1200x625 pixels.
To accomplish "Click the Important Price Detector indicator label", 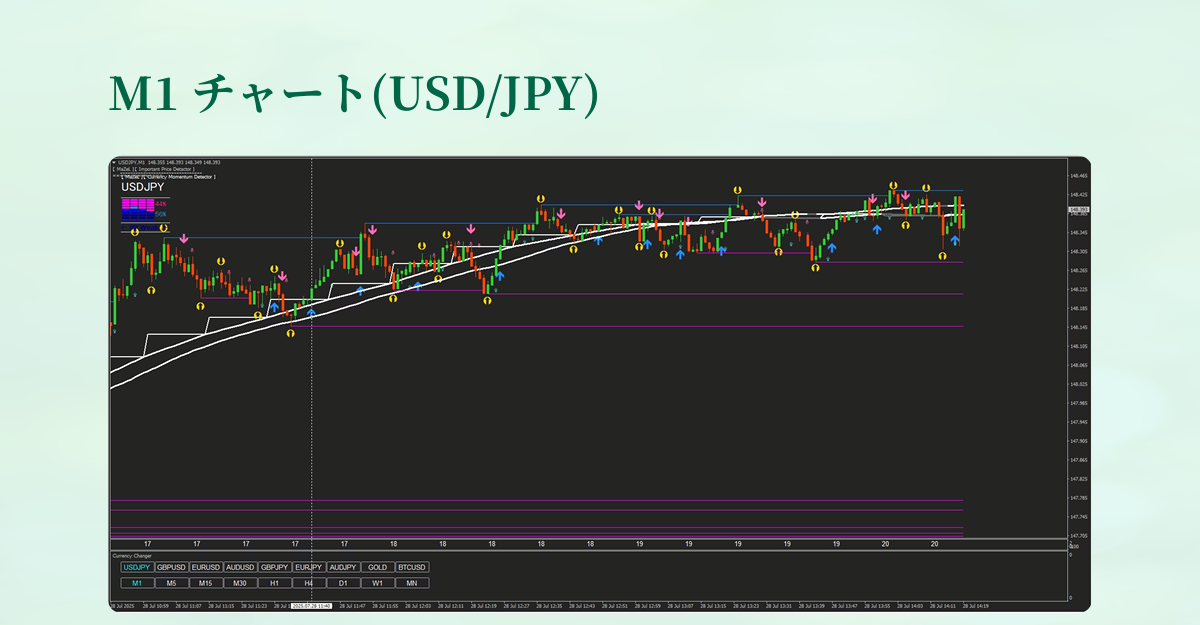I will (153, 170).
